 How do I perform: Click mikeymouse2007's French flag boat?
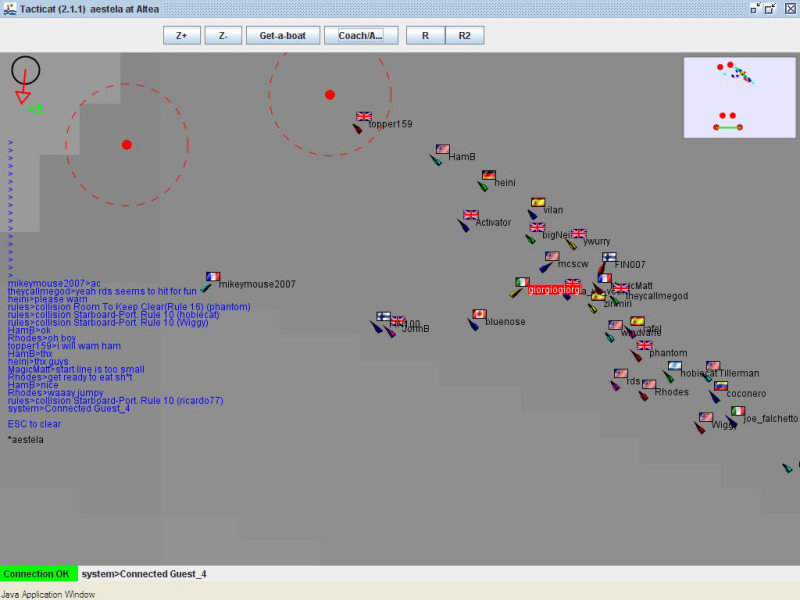pyautogui.click(x=212, y=278)
